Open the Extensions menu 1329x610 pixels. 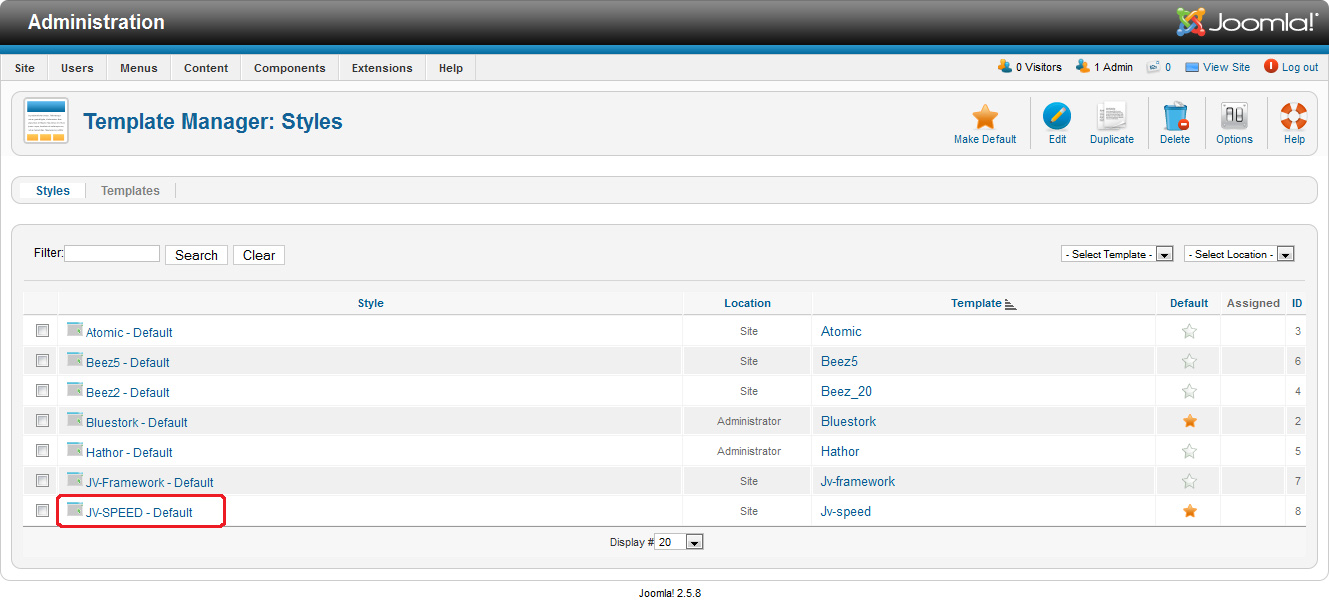pyautogui.click(x=382, y=68)
